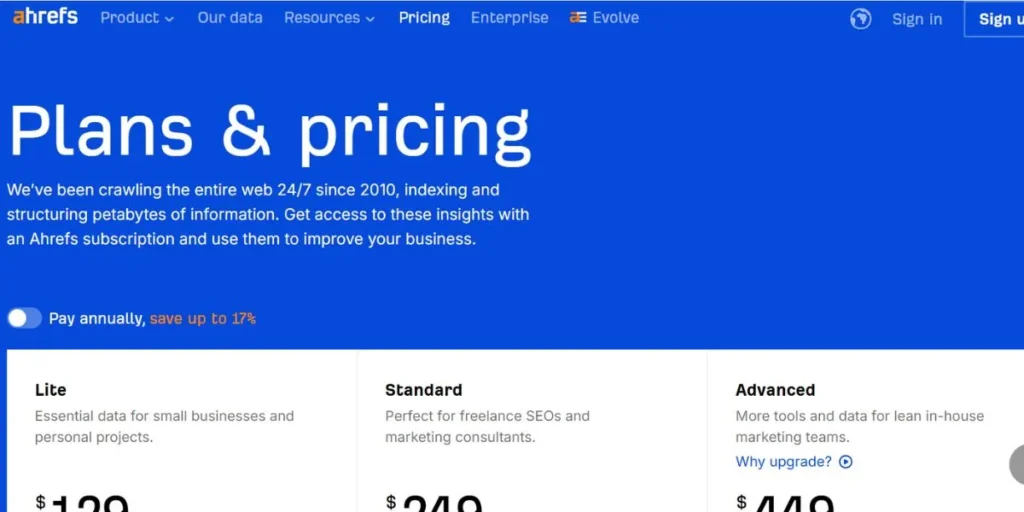Click the gray circular button at right edge
The height and width of the screenshot is (512, 1024).
1016,465
